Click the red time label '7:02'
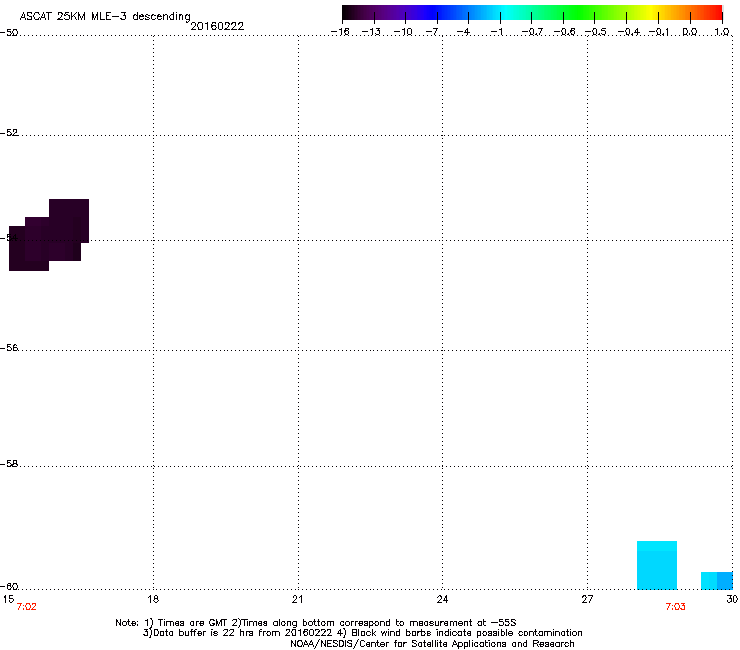Screen dimensions: 740x650 coord(26,607)
